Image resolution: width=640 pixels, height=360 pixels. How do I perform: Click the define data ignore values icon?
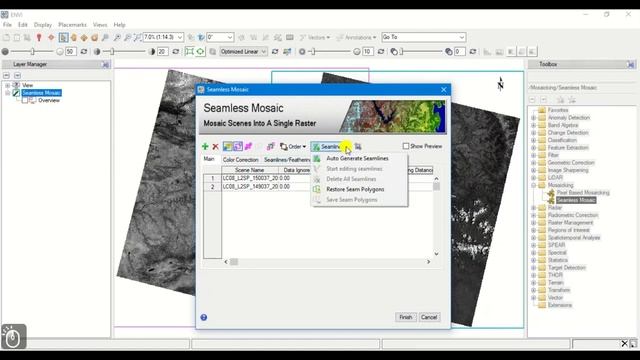[x=270, y=146]
